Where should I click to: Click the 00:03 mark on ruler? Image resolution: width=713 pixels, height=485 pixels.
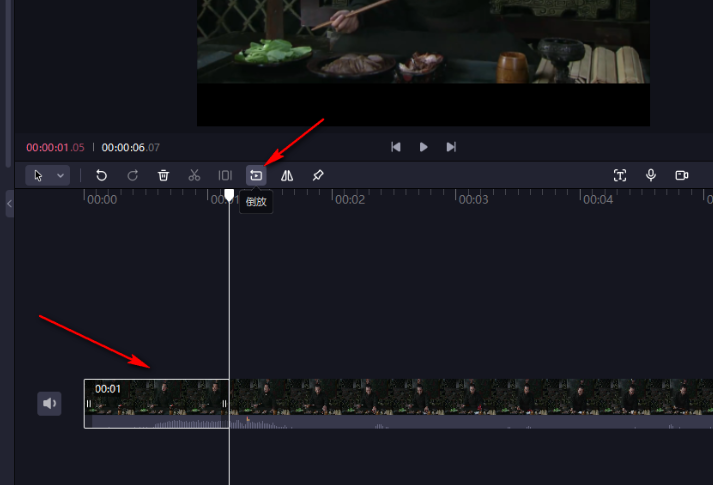pyautogui.click(x=473, y=200)
